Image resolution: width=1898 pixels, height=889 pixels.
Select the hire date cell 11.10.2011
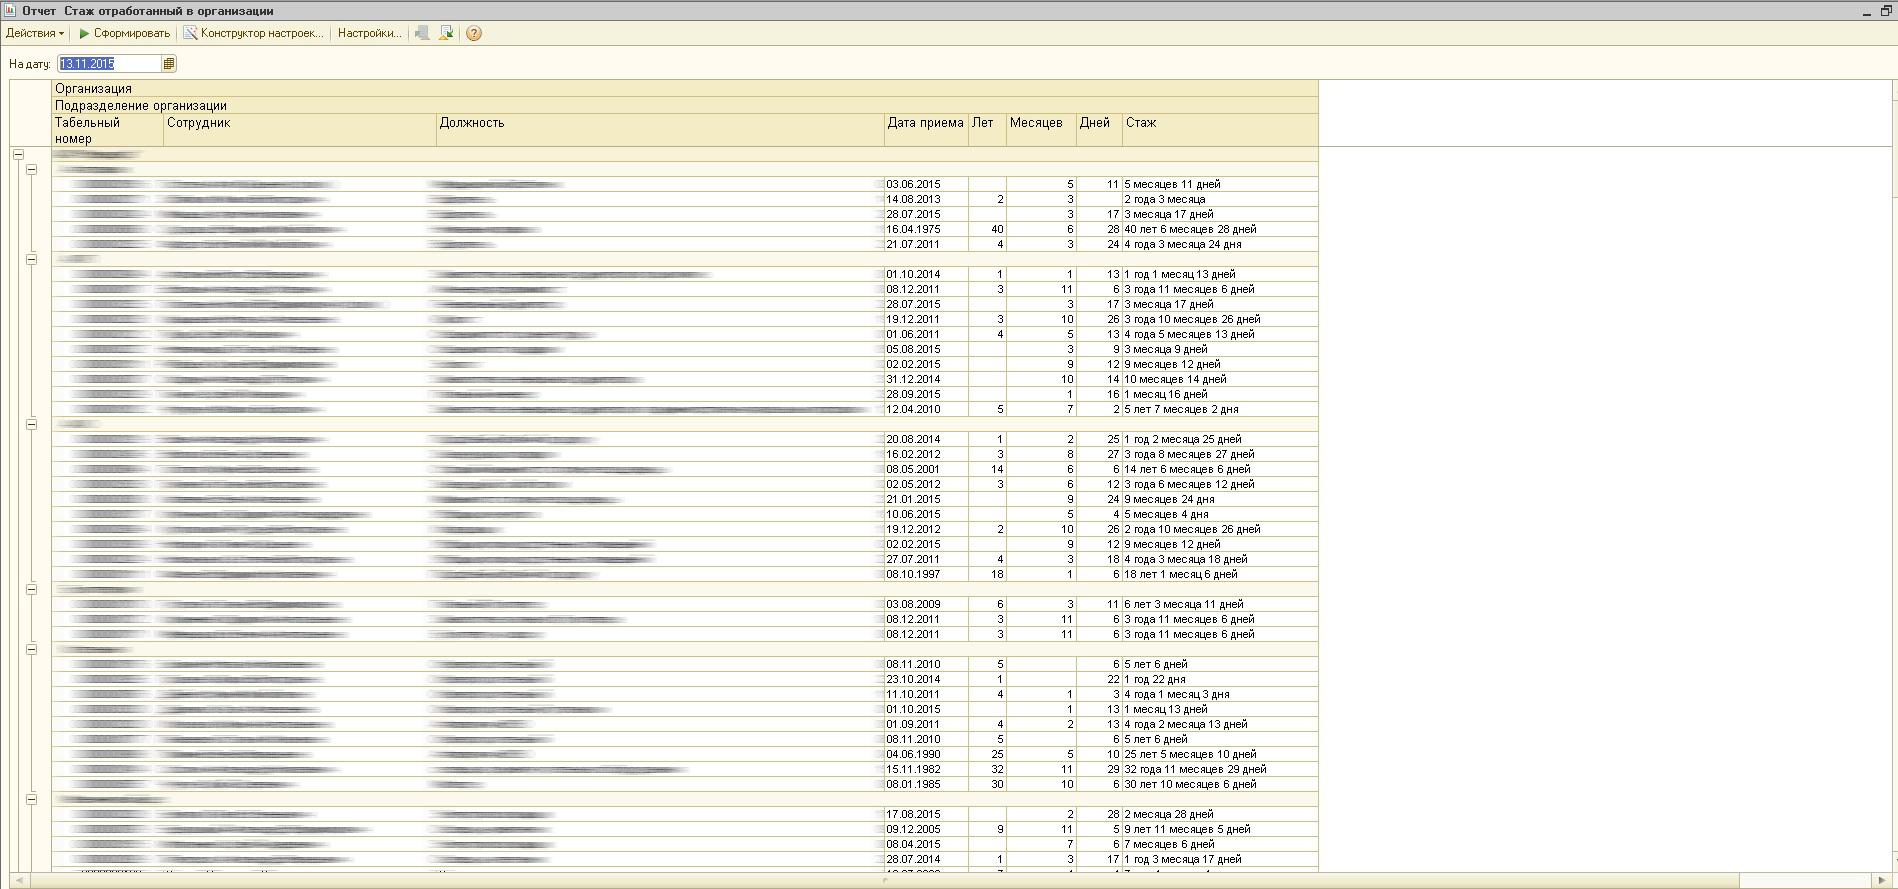point(926,695)
